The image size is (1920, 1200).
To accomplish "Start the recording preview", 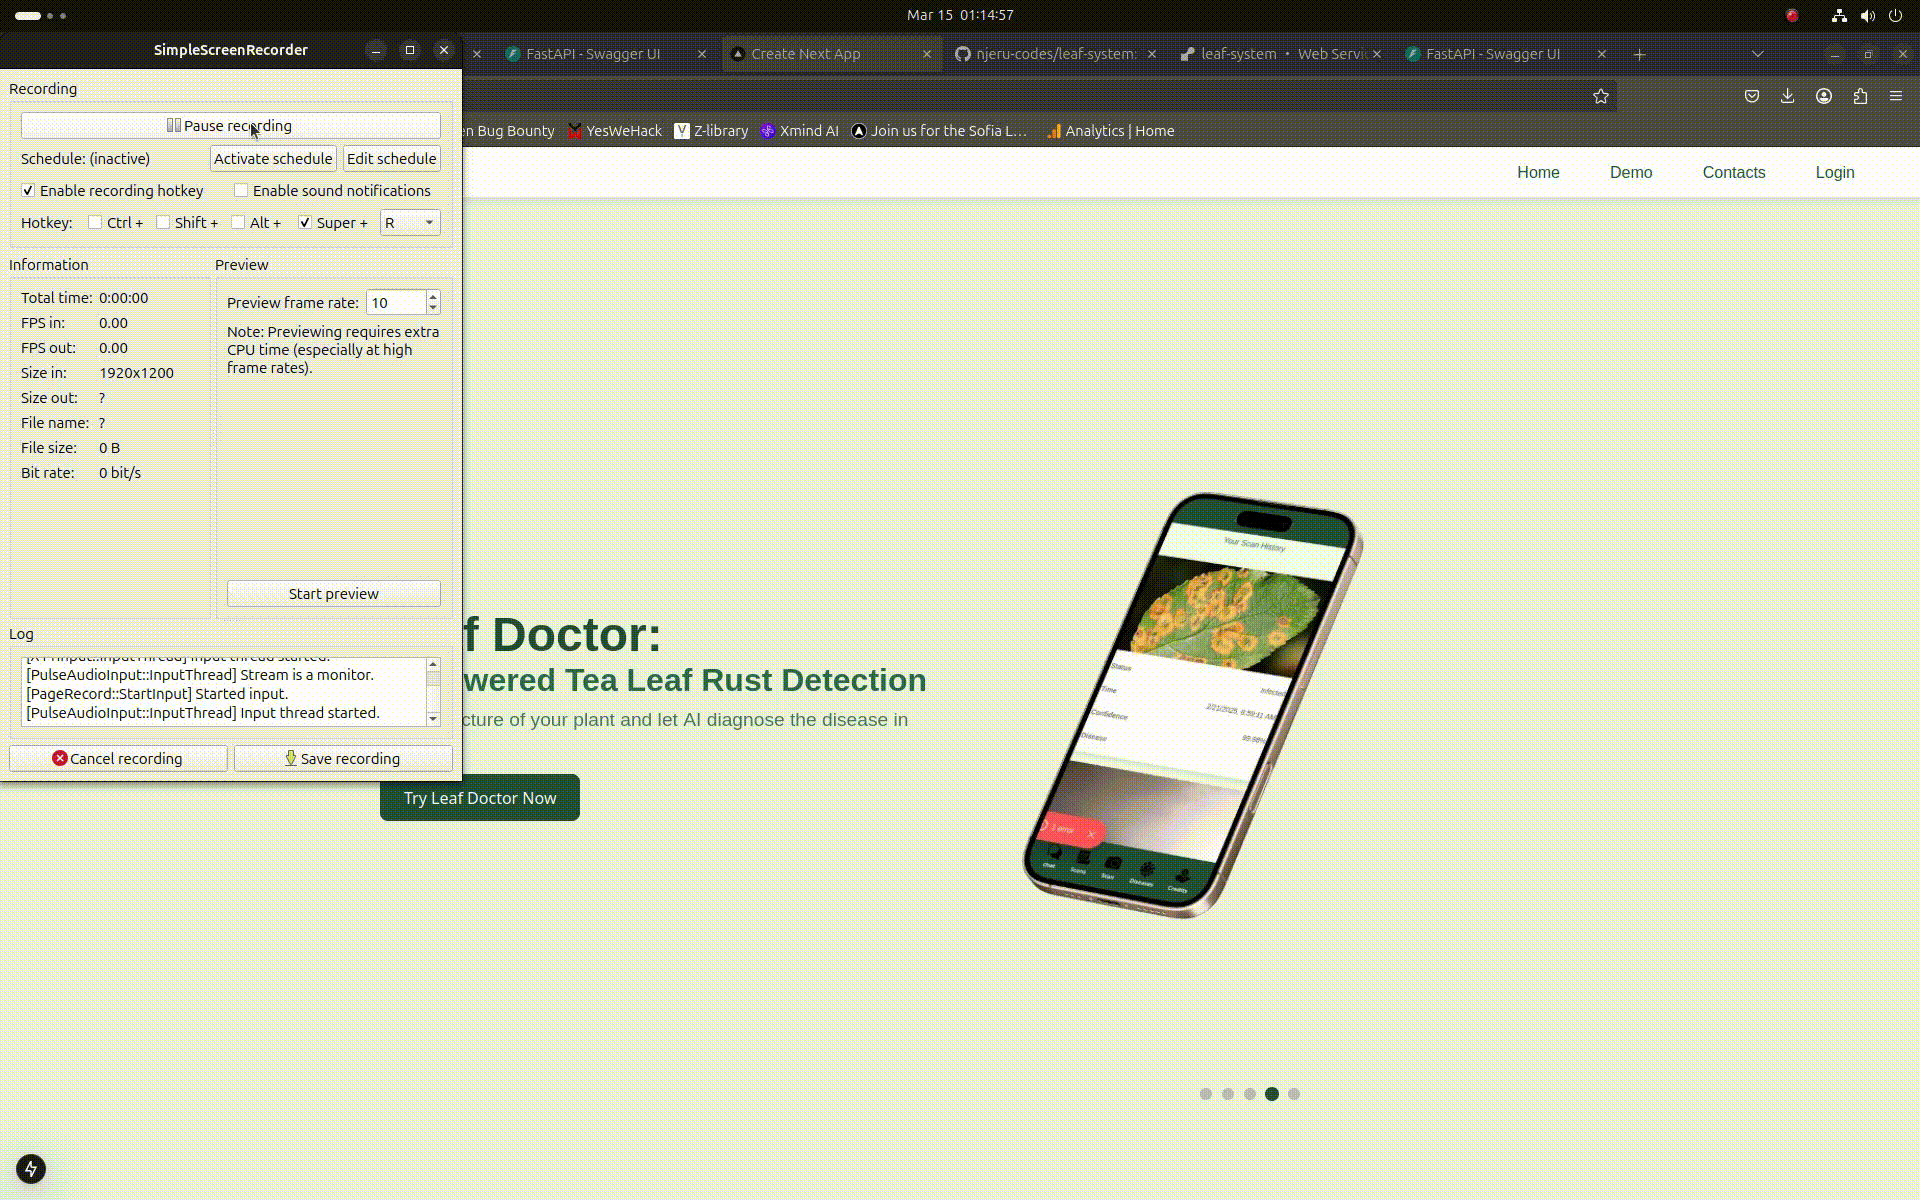I will [333, 594].
